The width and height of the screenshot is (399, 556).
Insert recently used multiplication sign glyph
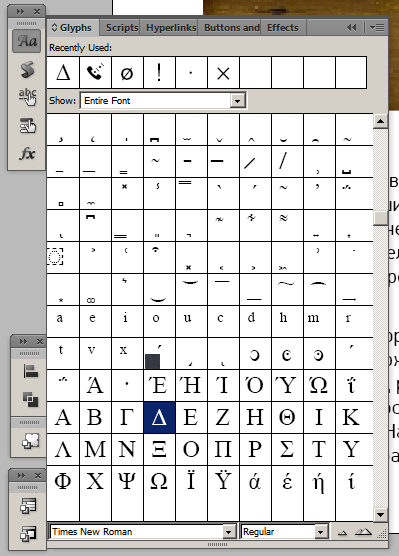pos(223,72)
